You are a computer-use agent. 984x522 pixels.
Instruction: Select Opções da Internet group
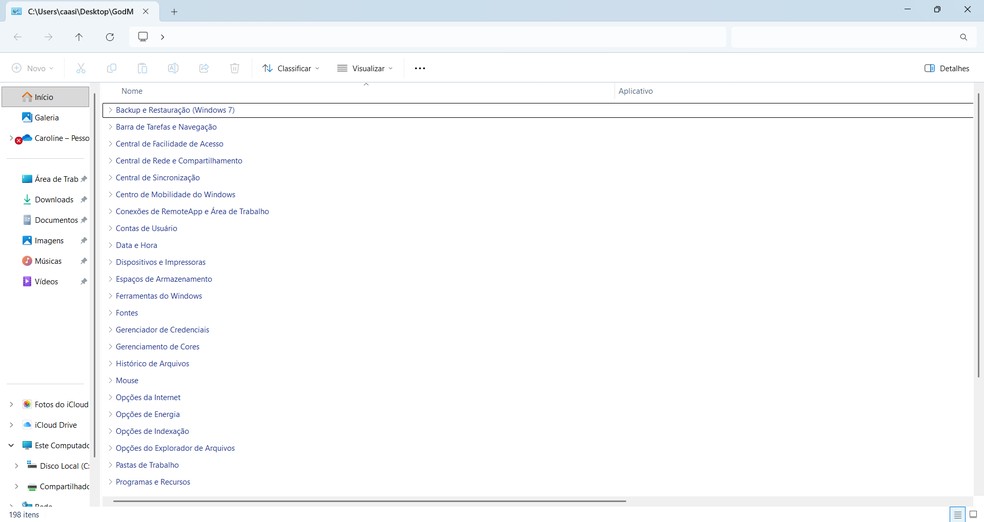(147, 398)
